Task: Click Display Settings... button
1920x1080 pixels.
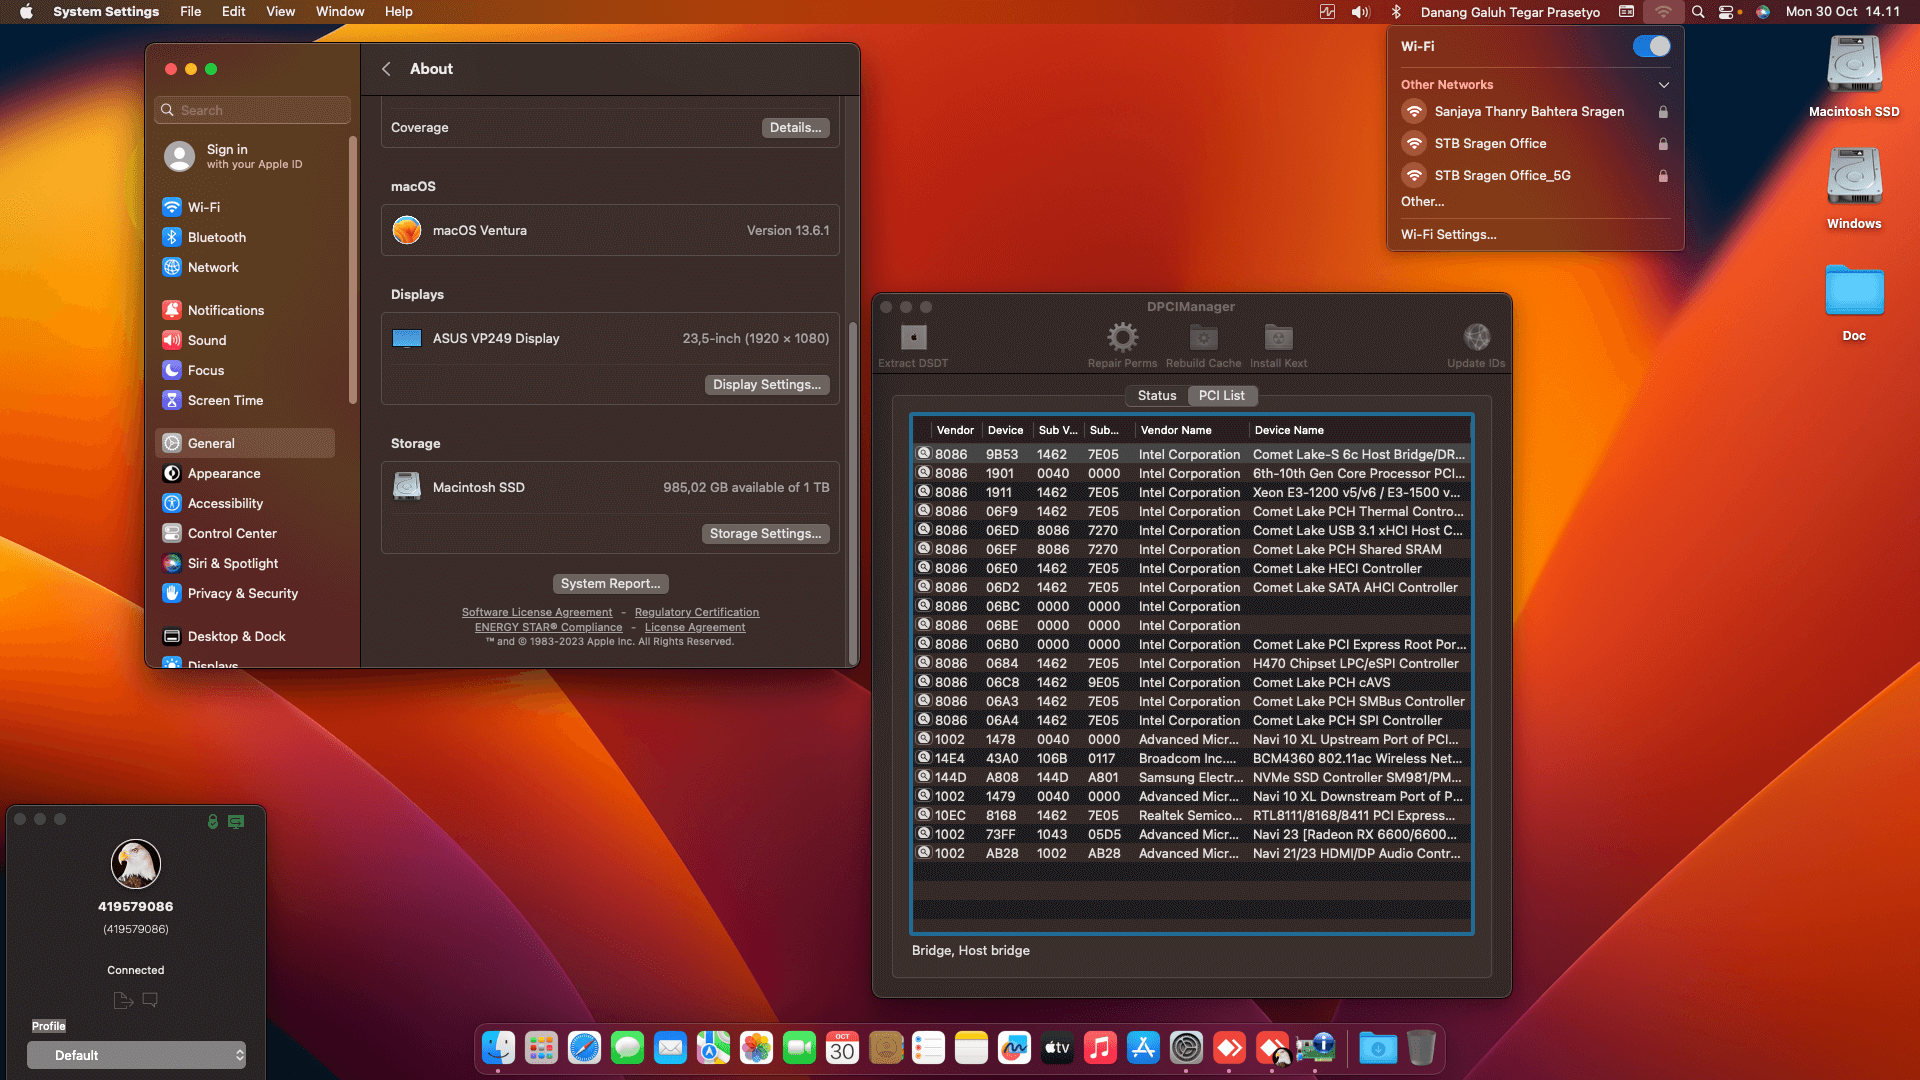Action: tap(766, 385)
